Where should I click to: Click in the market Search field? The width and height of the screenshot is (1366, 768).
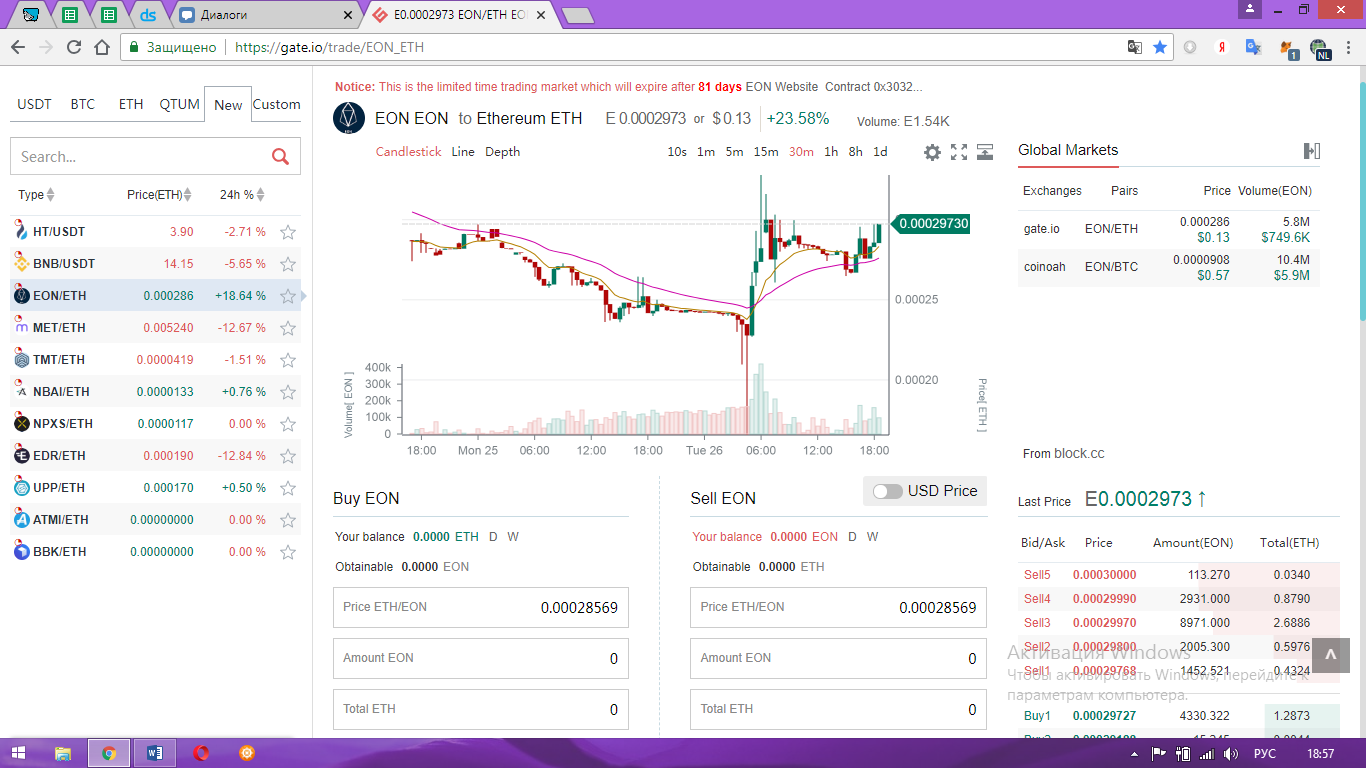point(140,157)
